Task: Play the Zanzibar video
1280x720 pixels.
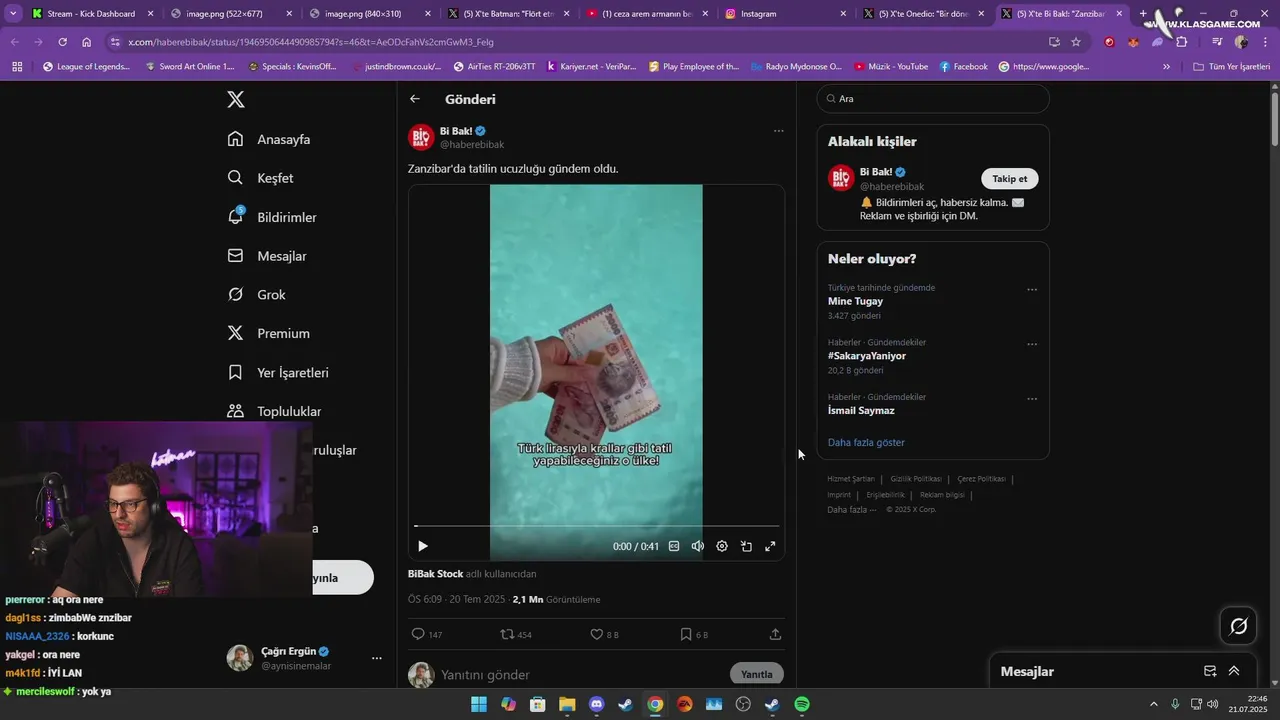Action: (x=423, y=546)
